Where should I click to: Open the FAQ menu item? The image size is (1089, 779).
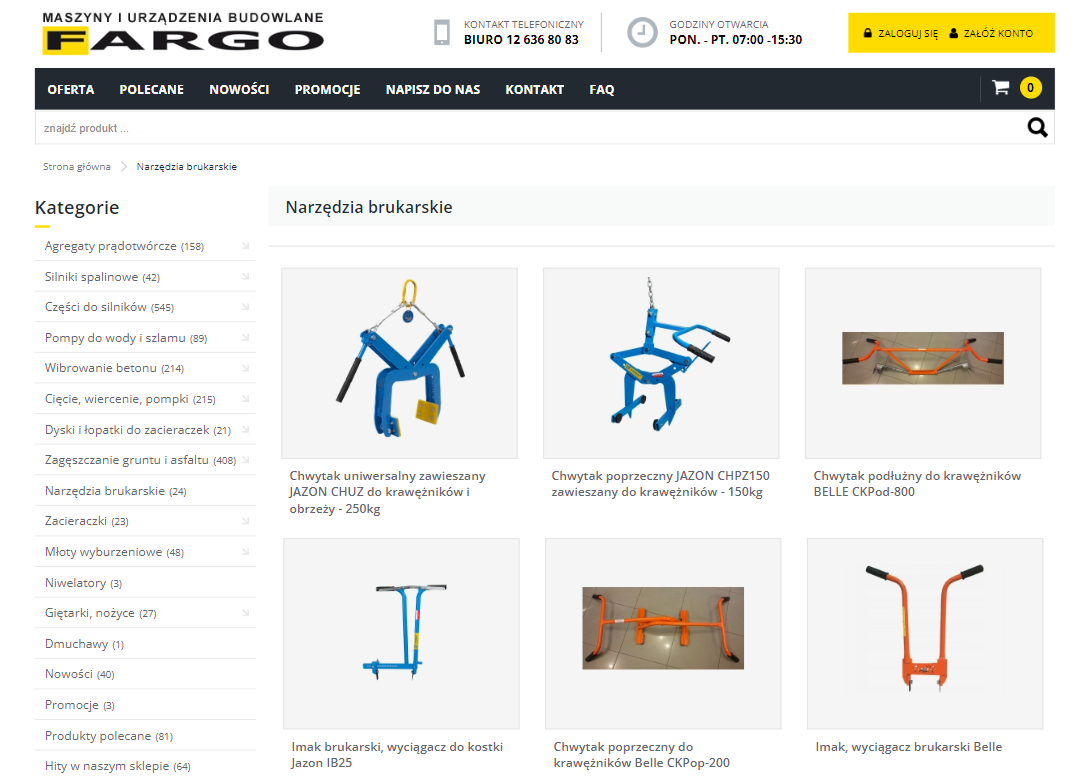(601, 90)
